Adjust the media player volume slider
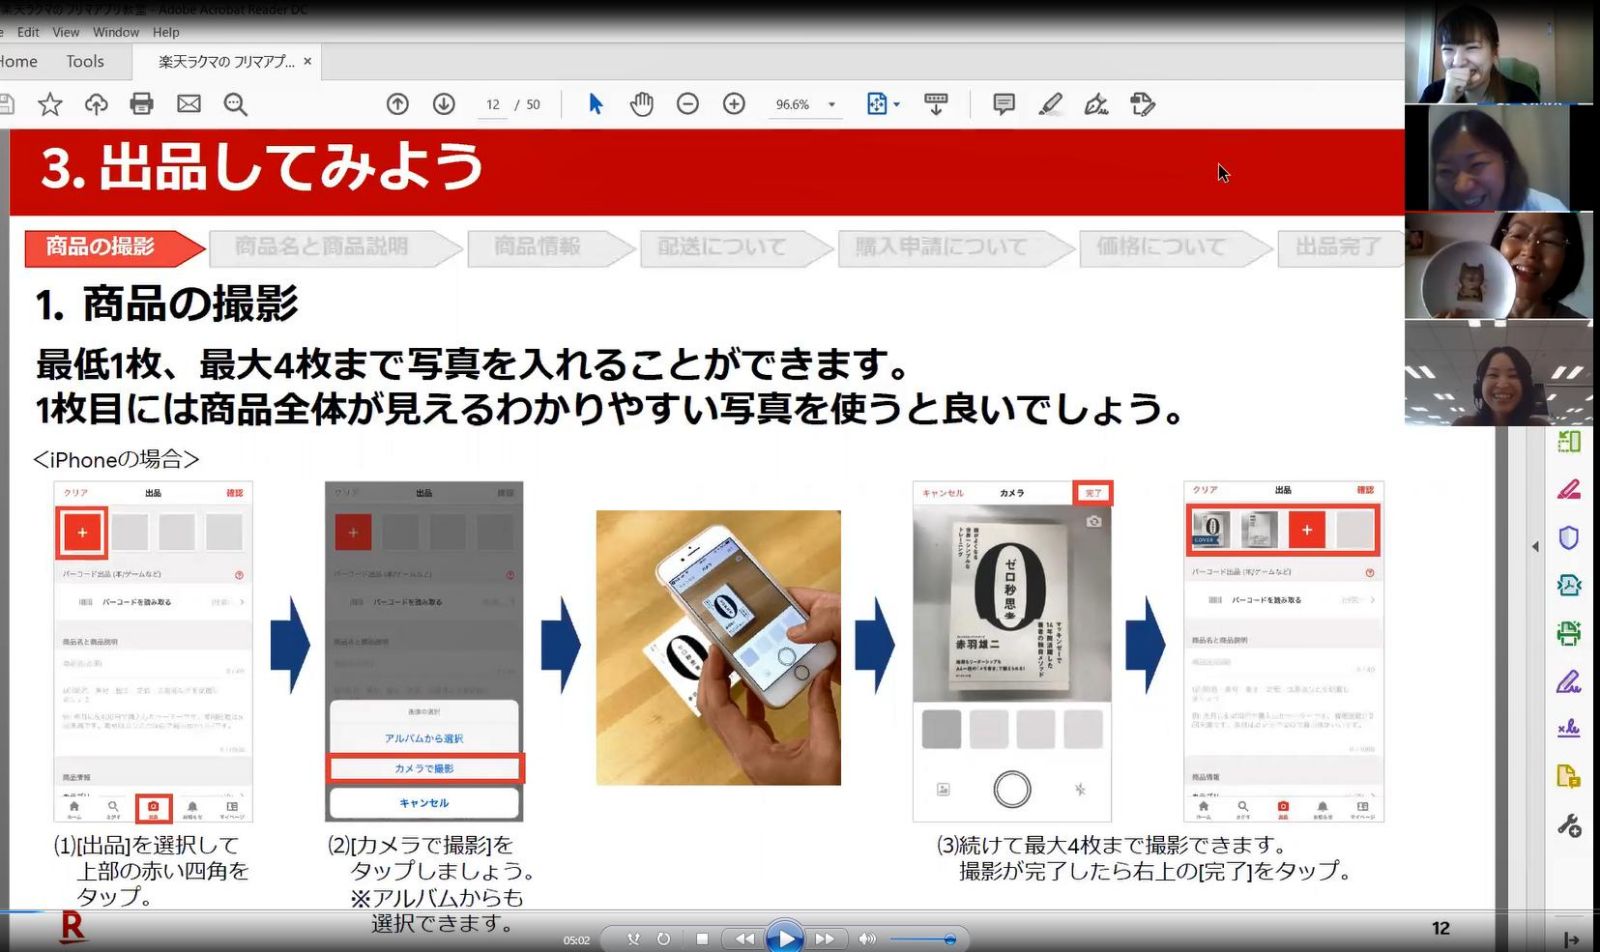Image resolution: width=1600 pixels, height=952 pixels. tap(922, 939)
